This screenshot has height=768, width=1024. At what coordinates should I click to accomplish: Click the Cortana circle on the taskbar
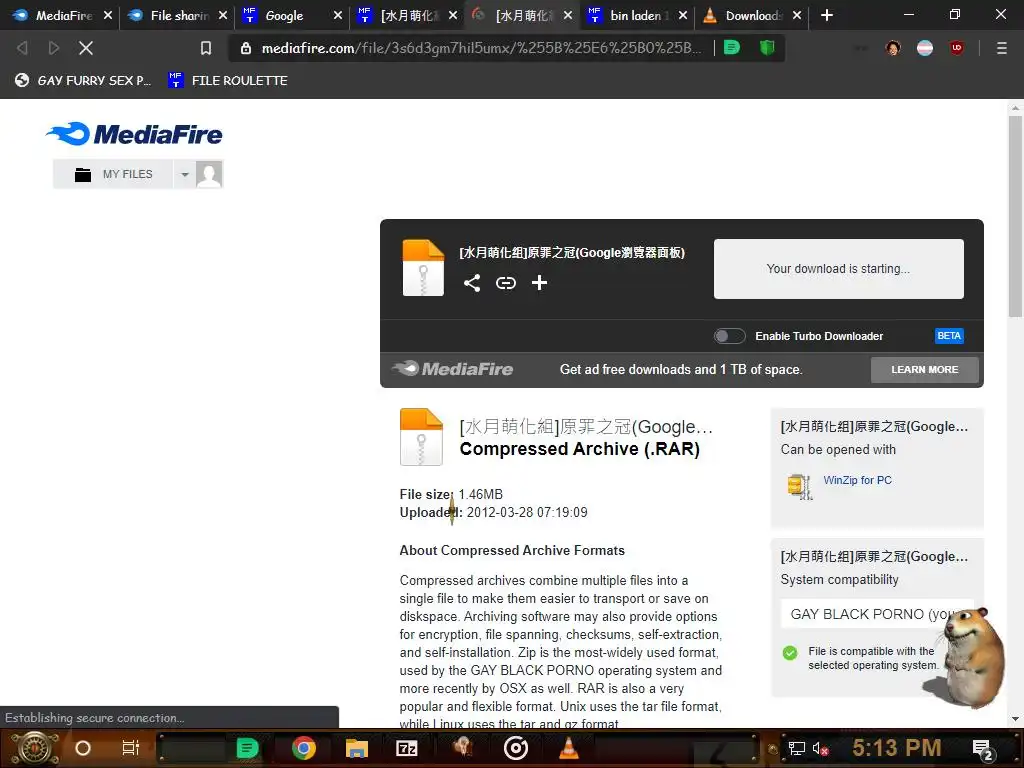pyautogui.click(x=82, y=748)
